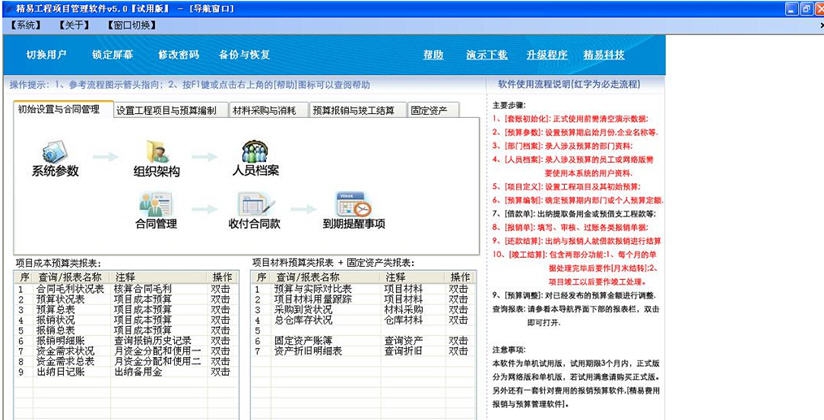824x420 pixels.
Task: Select 资产折旧明细表 report row
Action: point(364,351)
